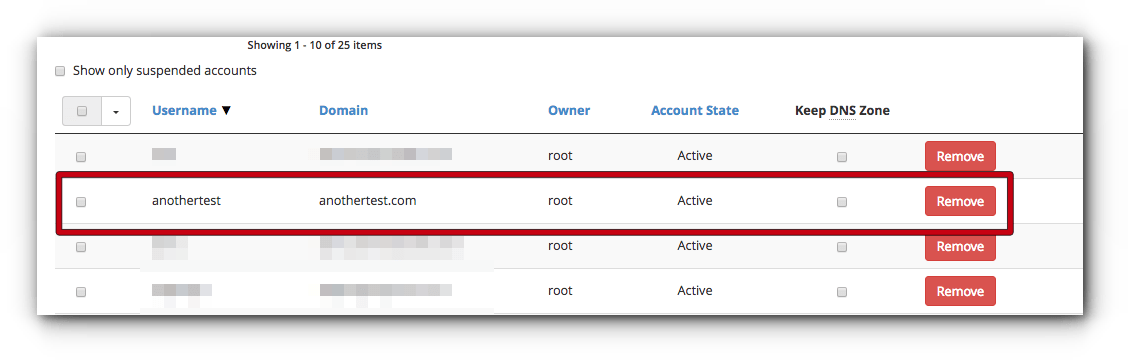Click Remove button in last row
1128x360 pixels.
[960, 291]
